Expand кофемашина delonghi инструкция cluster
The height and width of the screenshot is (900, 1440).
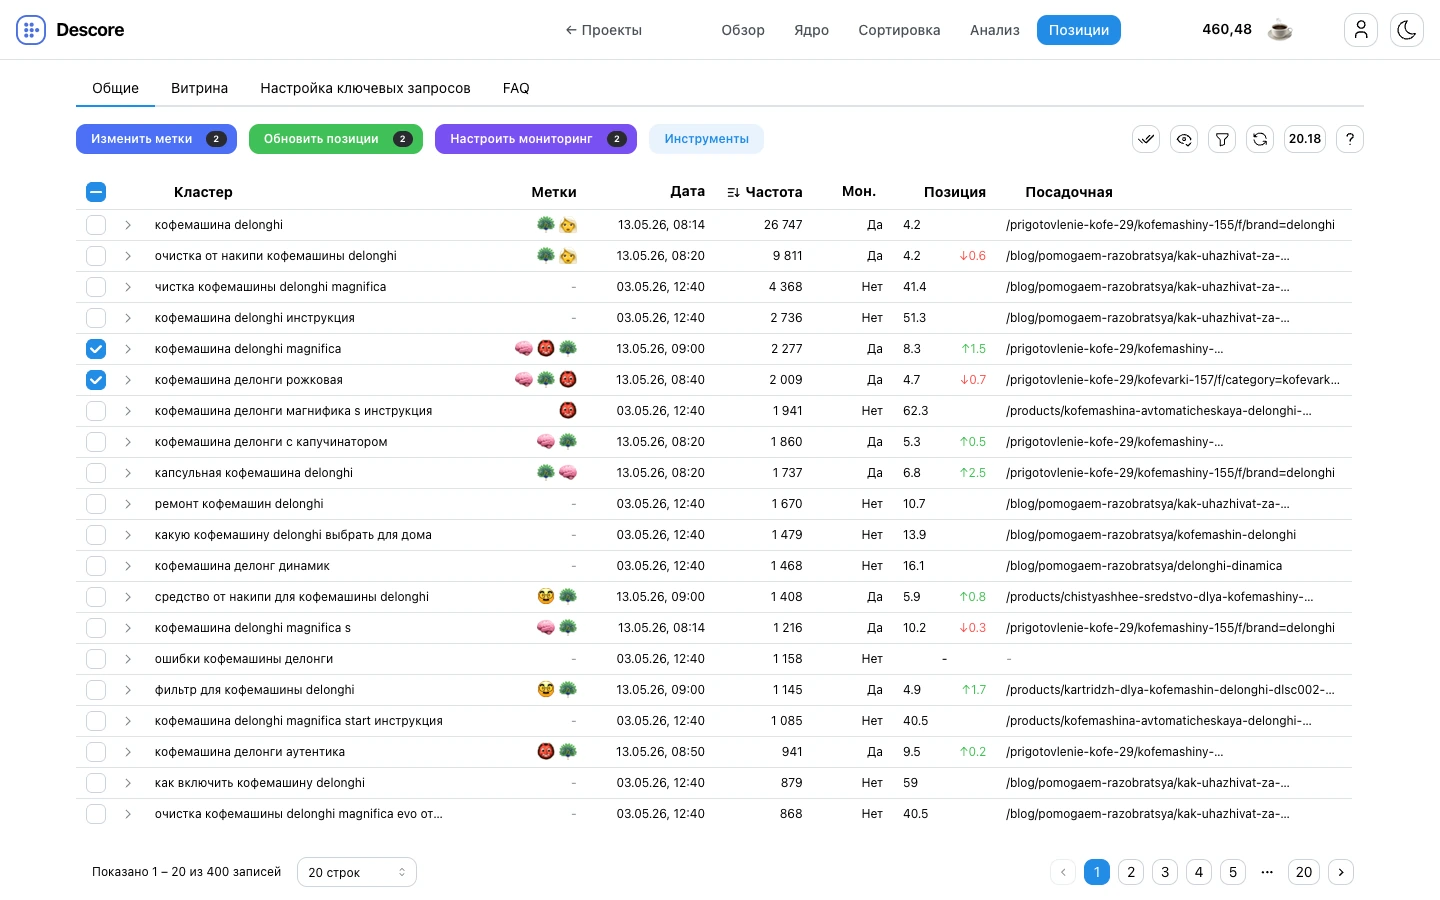click(128, 318)
